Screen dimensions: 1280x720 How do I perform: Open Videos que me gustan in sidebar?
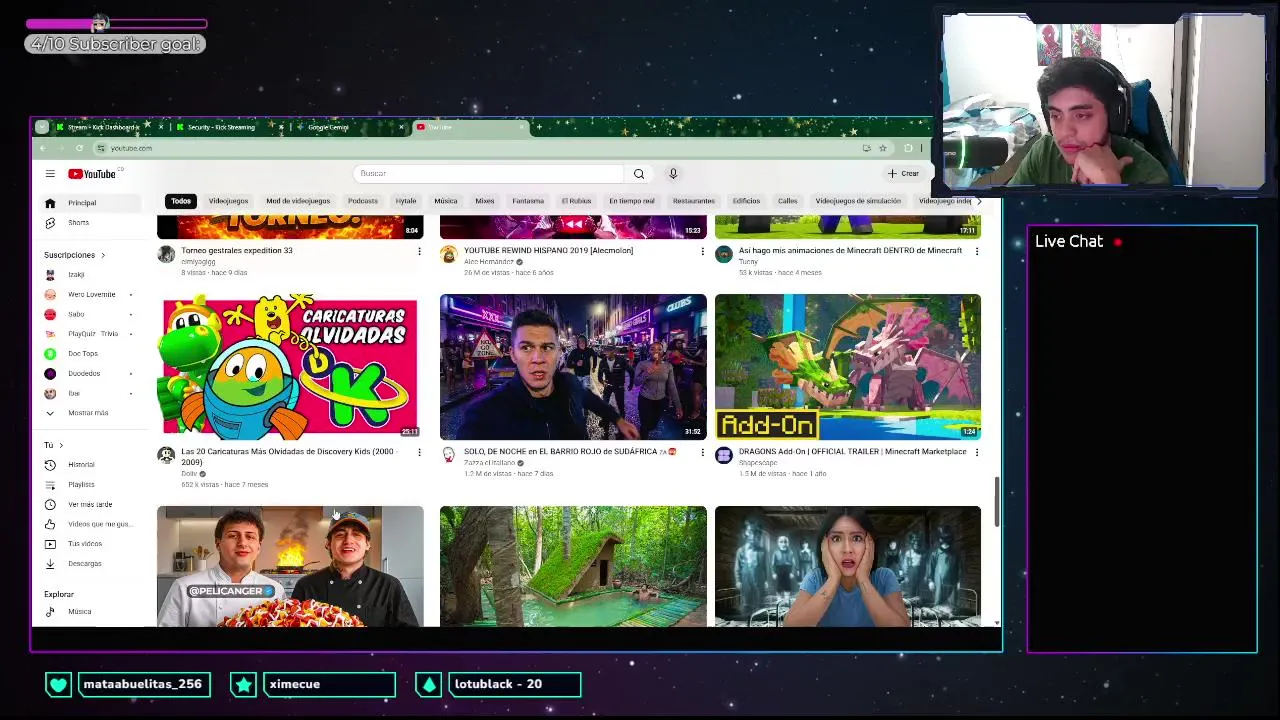tap(88, 524)
